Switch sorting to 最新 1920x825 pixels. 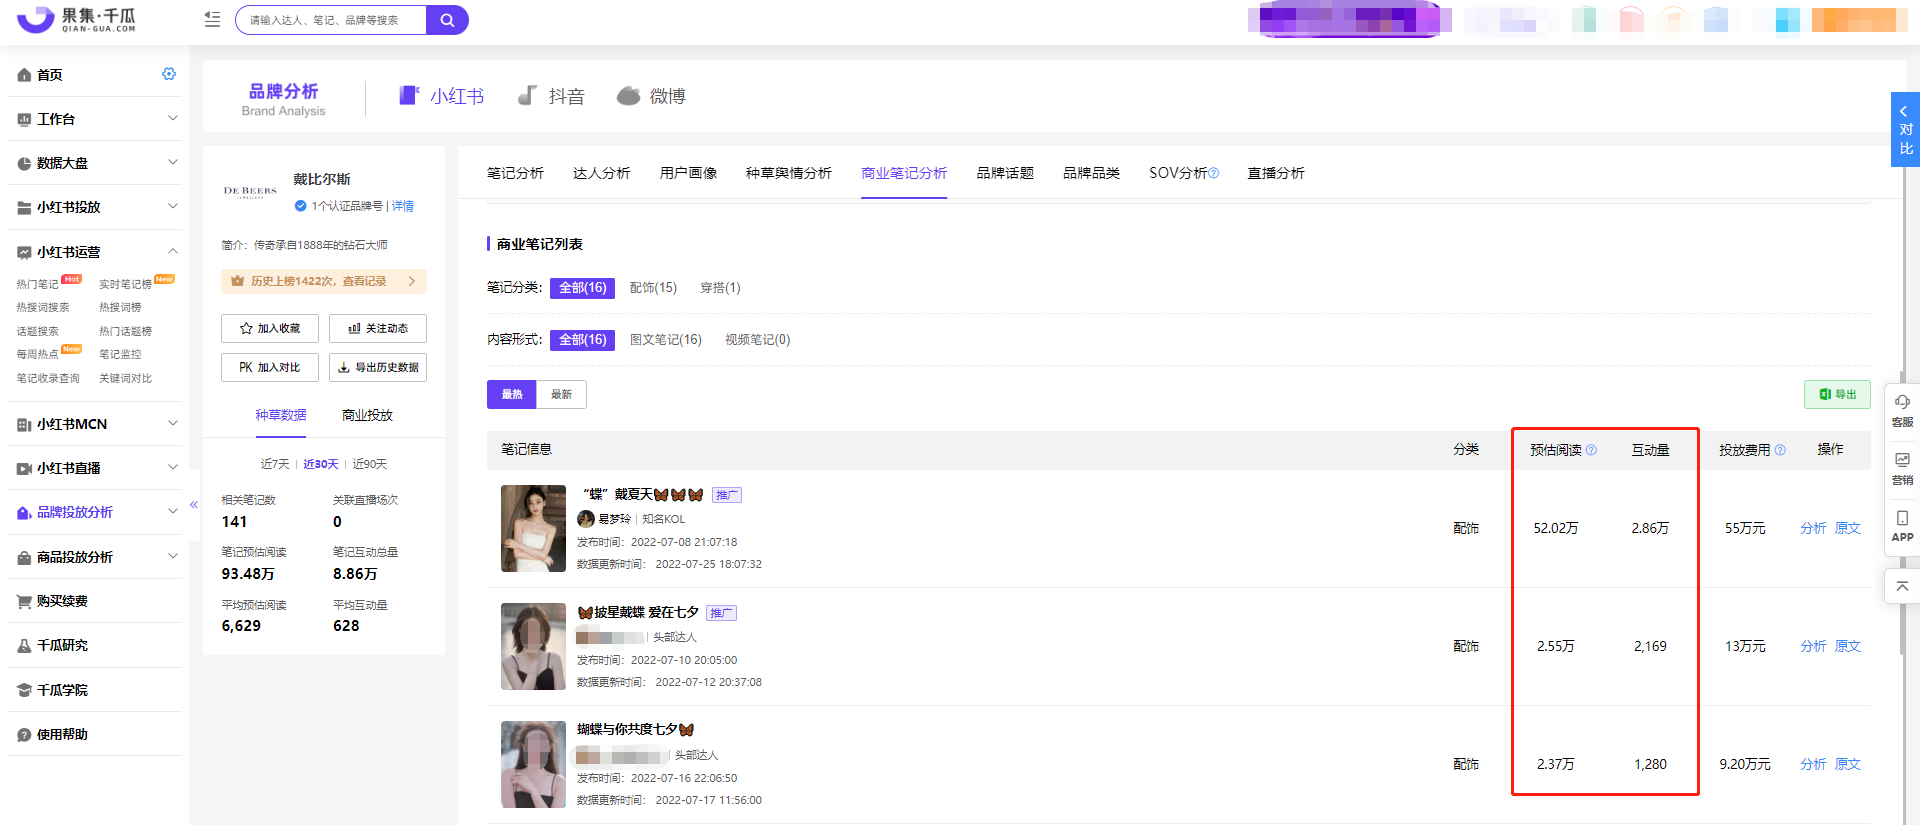point(561,394)
